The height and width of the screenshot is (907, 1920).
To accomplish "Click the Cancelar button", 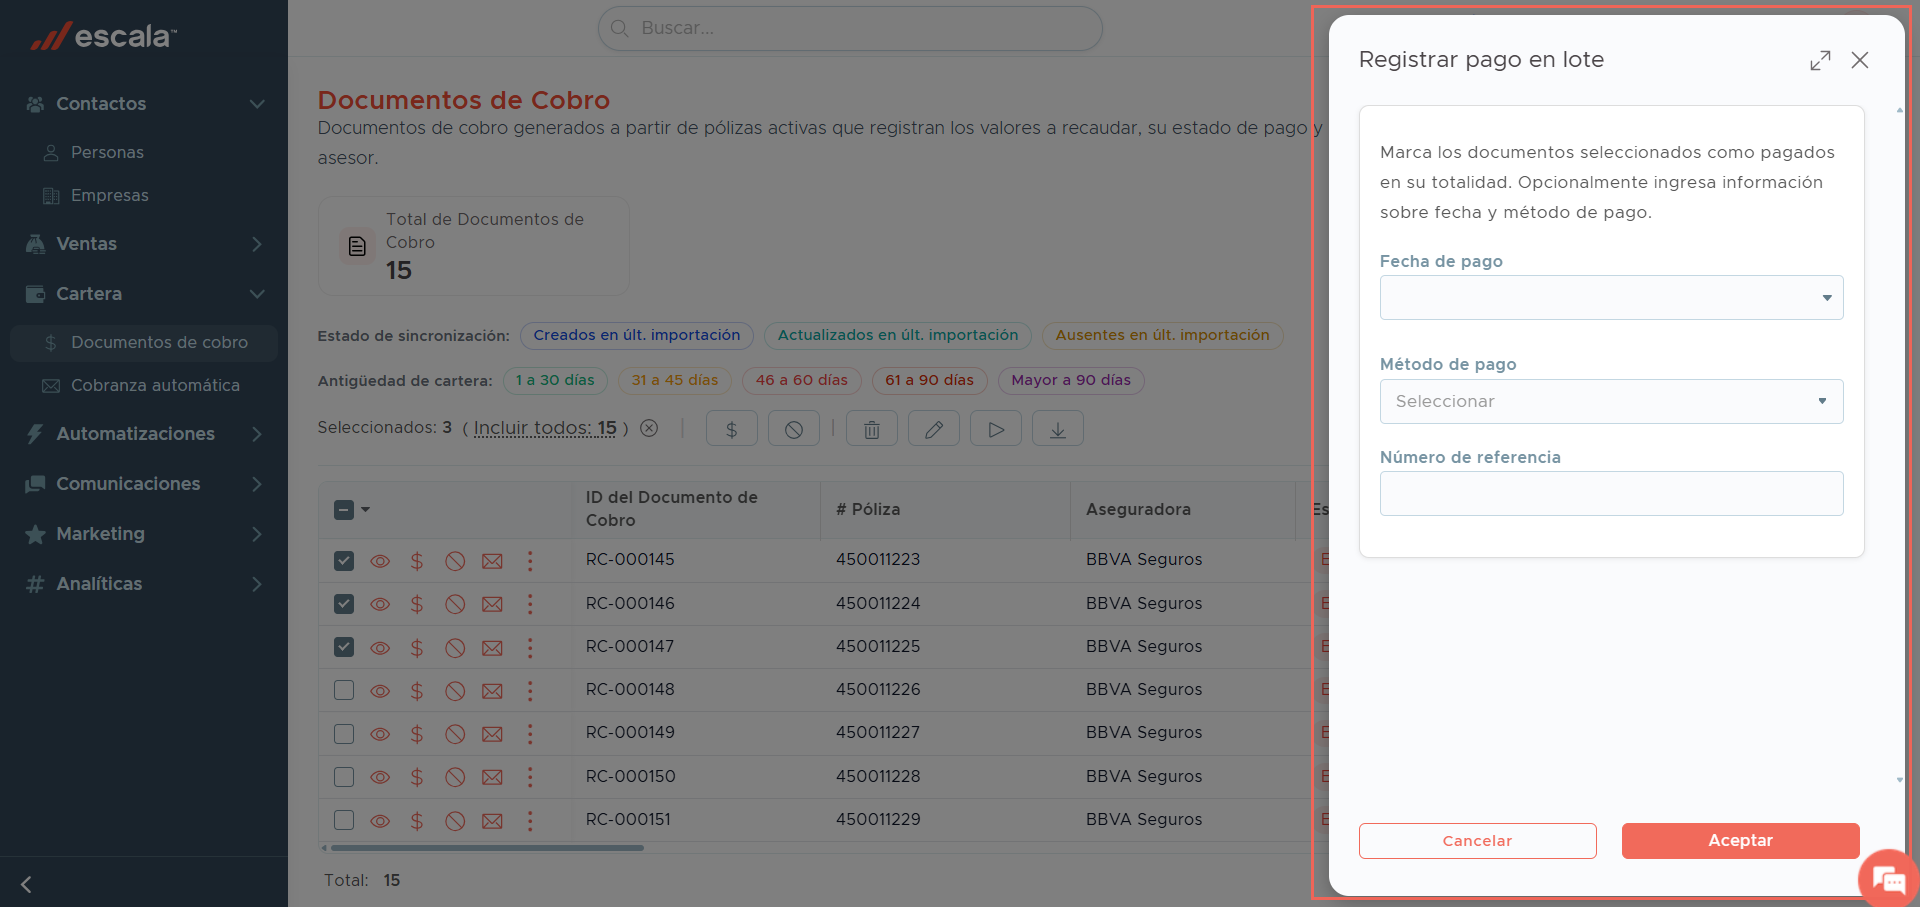I will point(1477,841).
